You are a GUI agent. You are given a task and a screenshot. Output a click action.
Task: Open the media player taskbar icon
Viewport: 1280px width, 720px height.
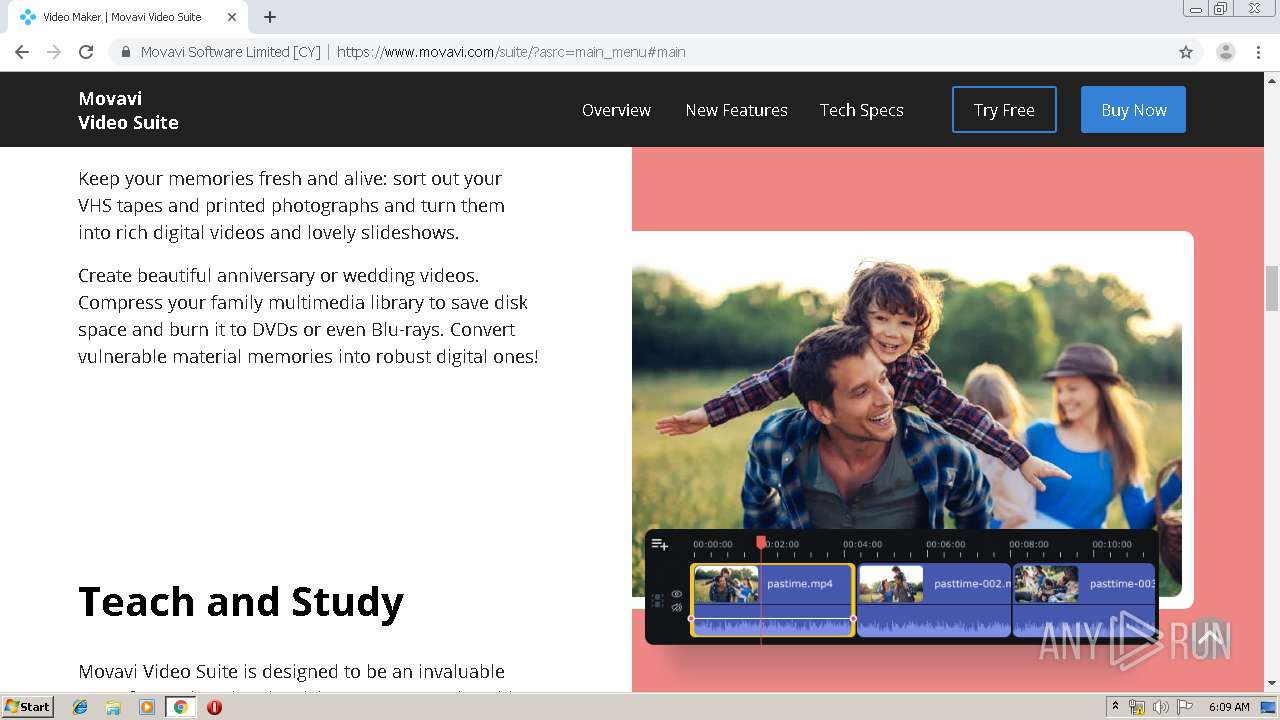tap(147, 707)
